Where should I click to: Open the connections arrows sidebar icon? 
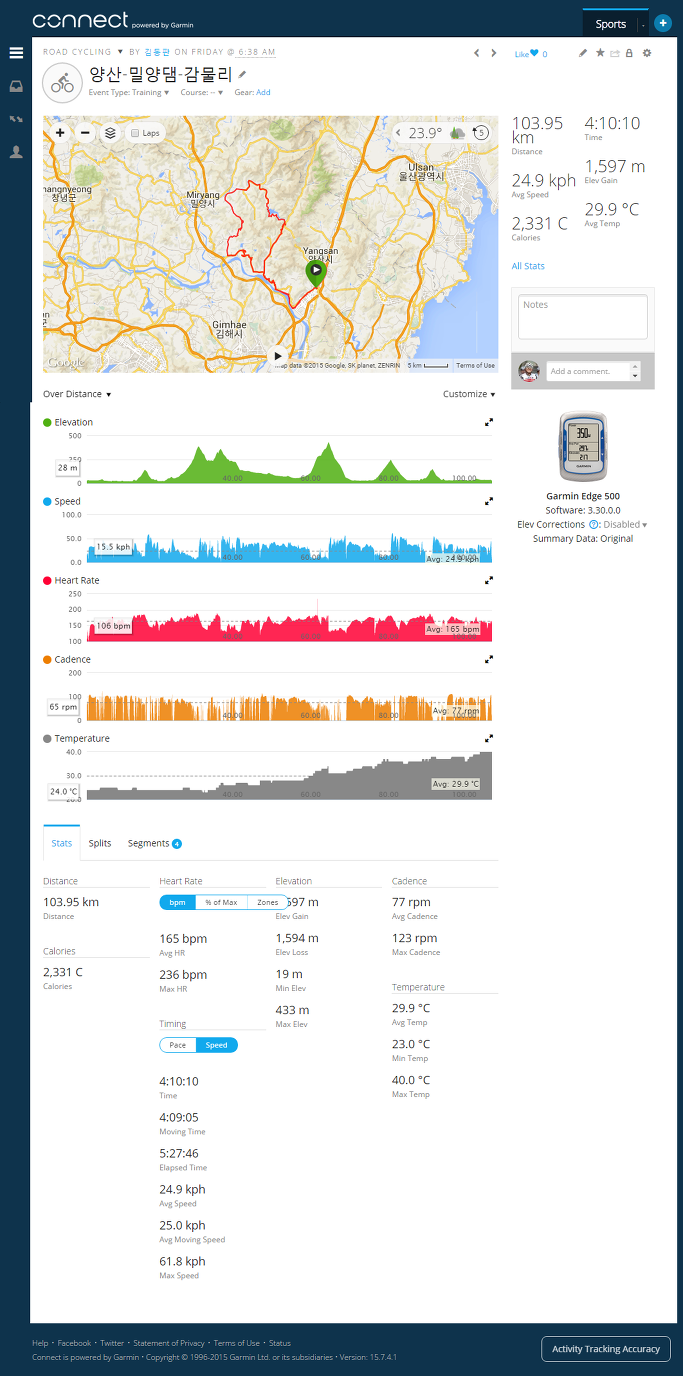click(x=16, y=119)
